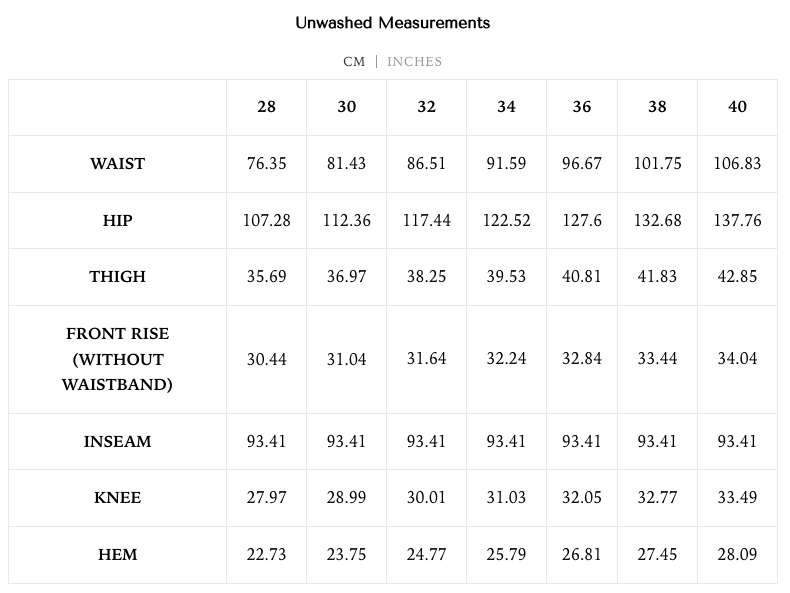Select hip value 122.52 for size 34

click(x=506, y=220)
